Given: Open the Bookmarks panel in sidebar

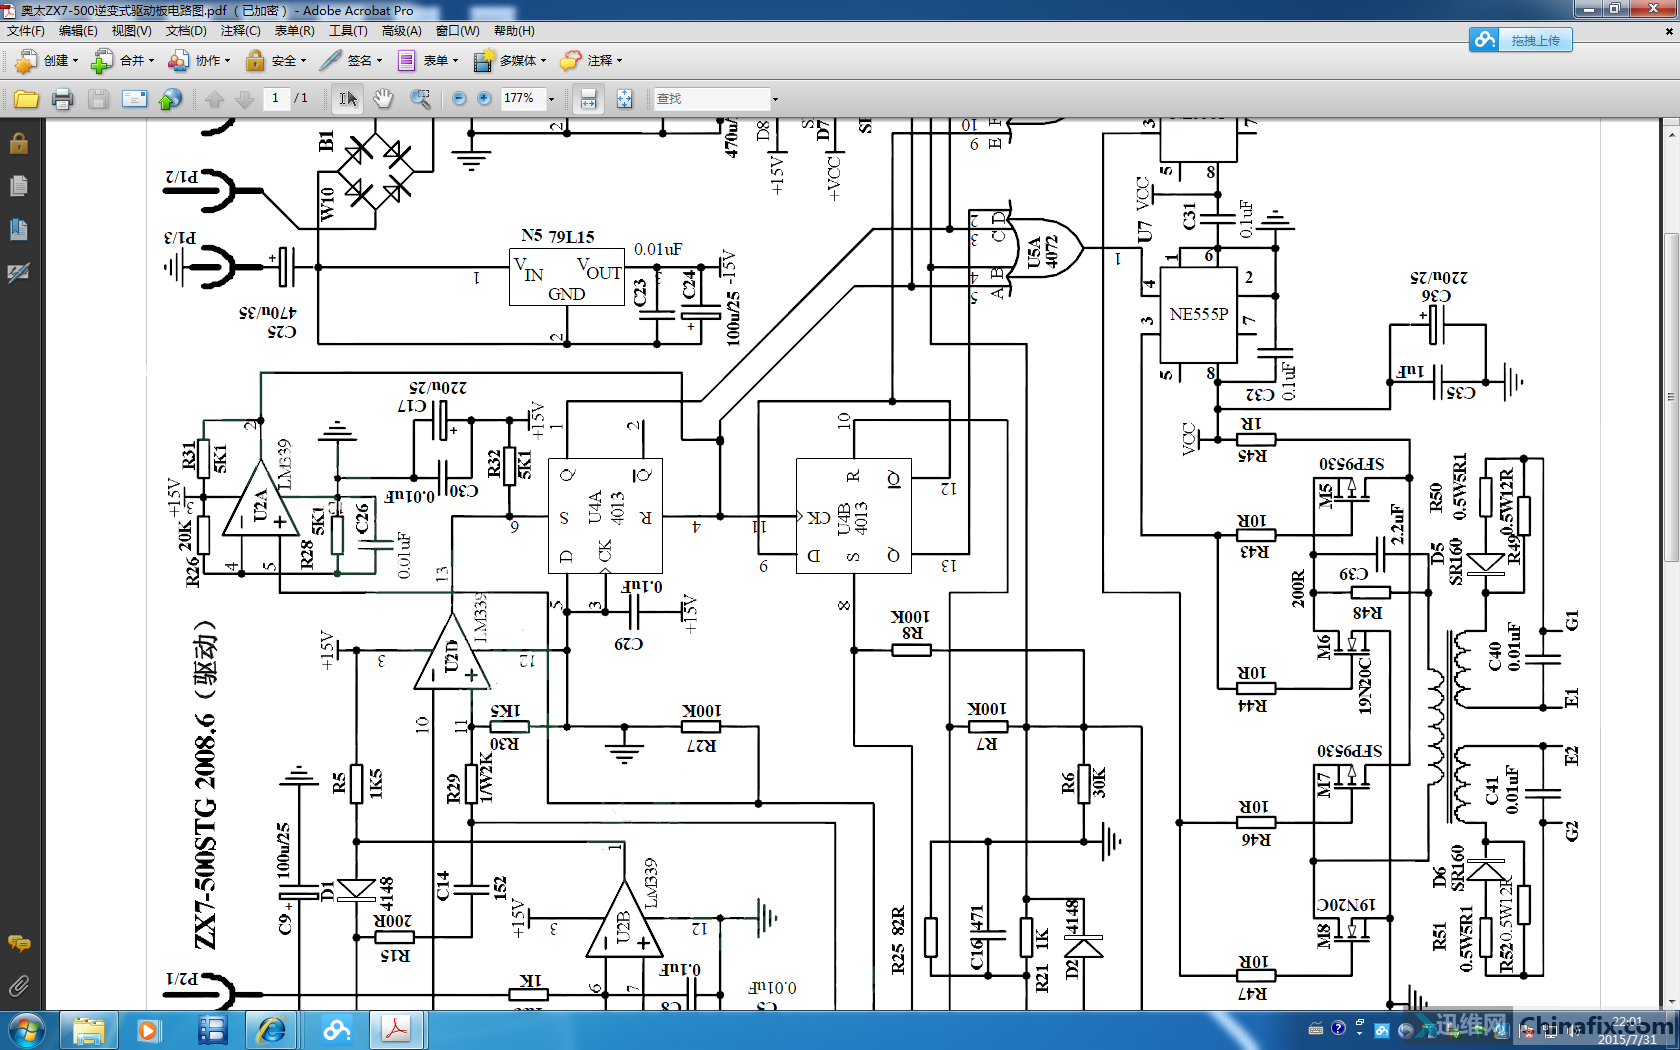Looking at the screenshot, I should 18,229.
